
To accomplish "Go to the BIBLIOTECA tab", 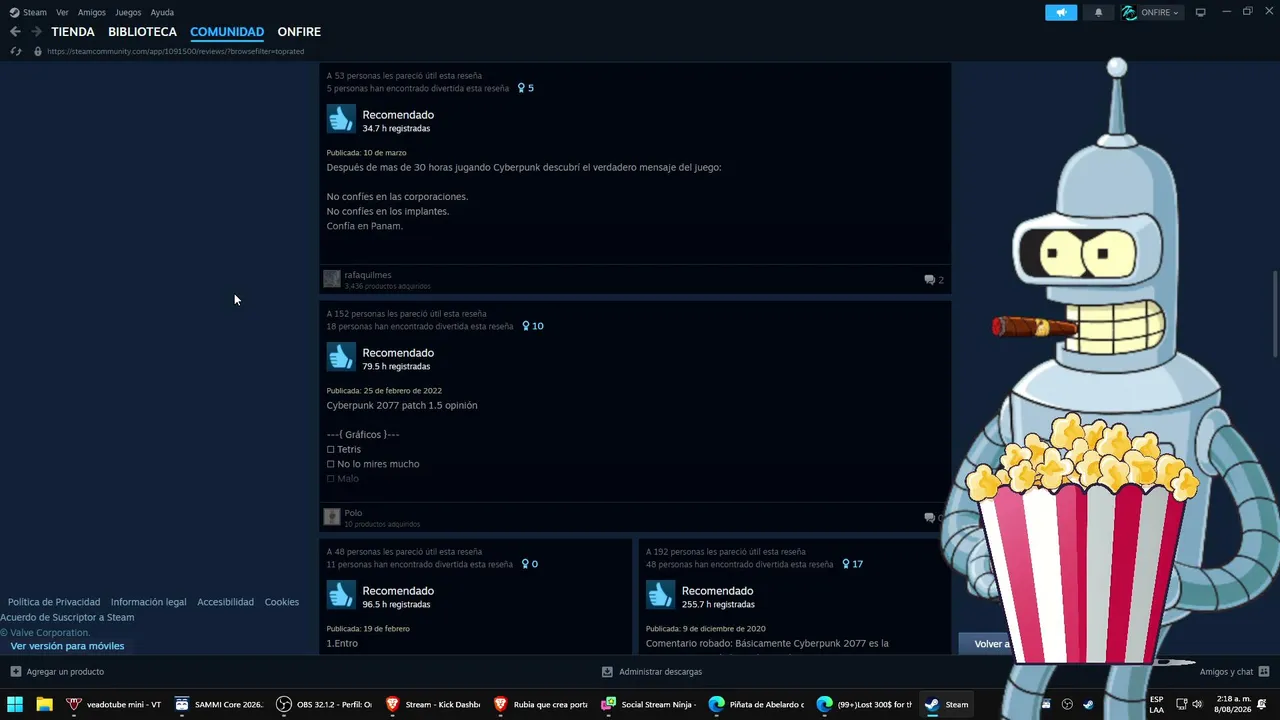I will tap(142, 32).
